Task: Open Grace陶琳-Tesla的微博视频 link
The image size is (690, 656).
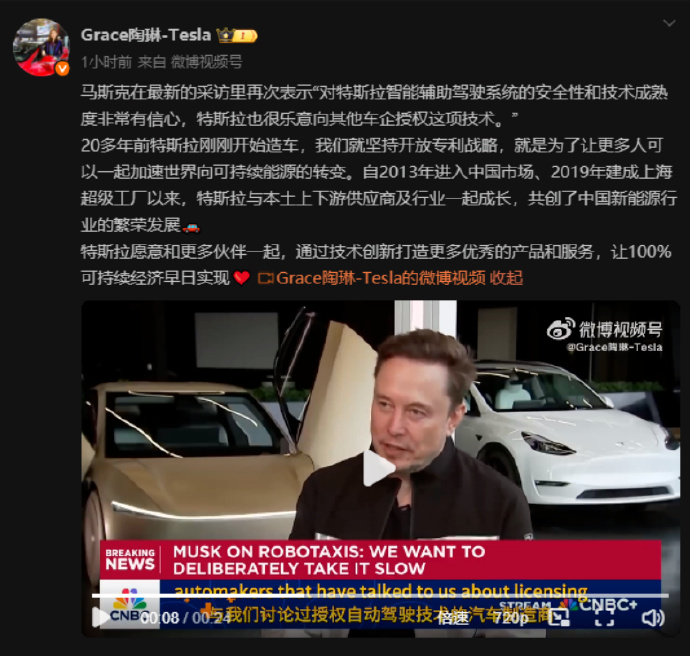Action: 381,278
